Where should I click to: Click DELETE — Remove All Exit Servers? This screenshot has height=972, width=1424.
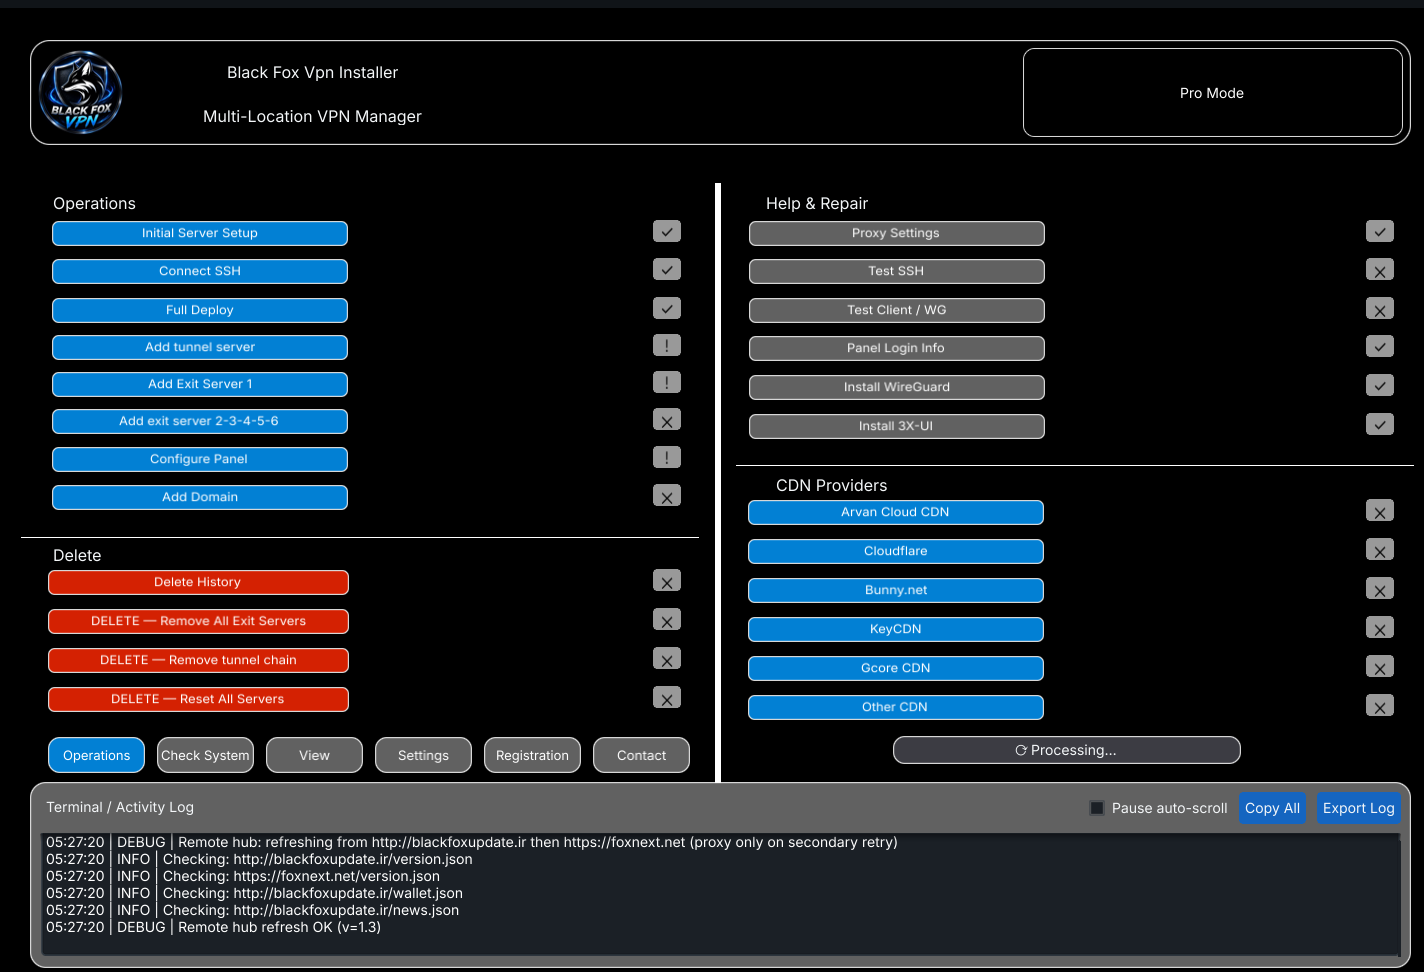tap(198, 621)
